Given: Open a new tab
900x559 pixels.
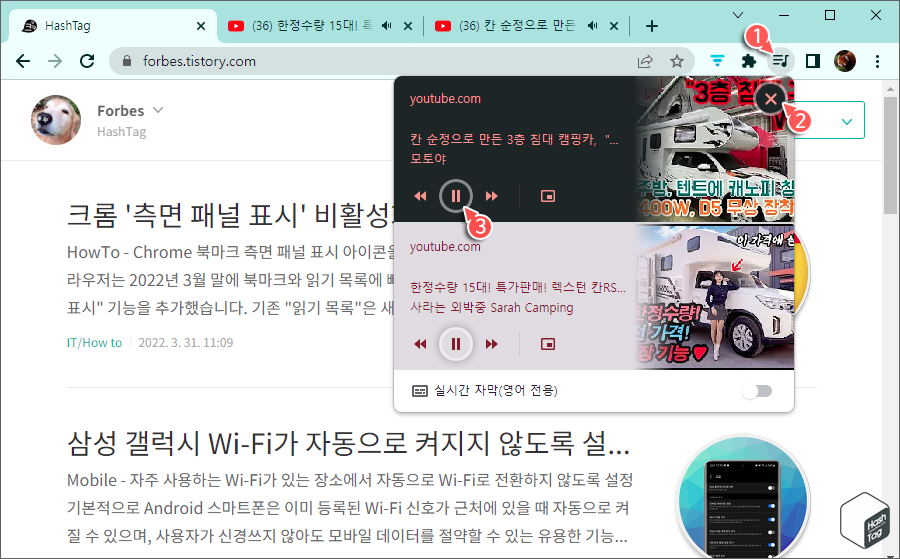Looking at the screenshot, I should coord(651,26).
